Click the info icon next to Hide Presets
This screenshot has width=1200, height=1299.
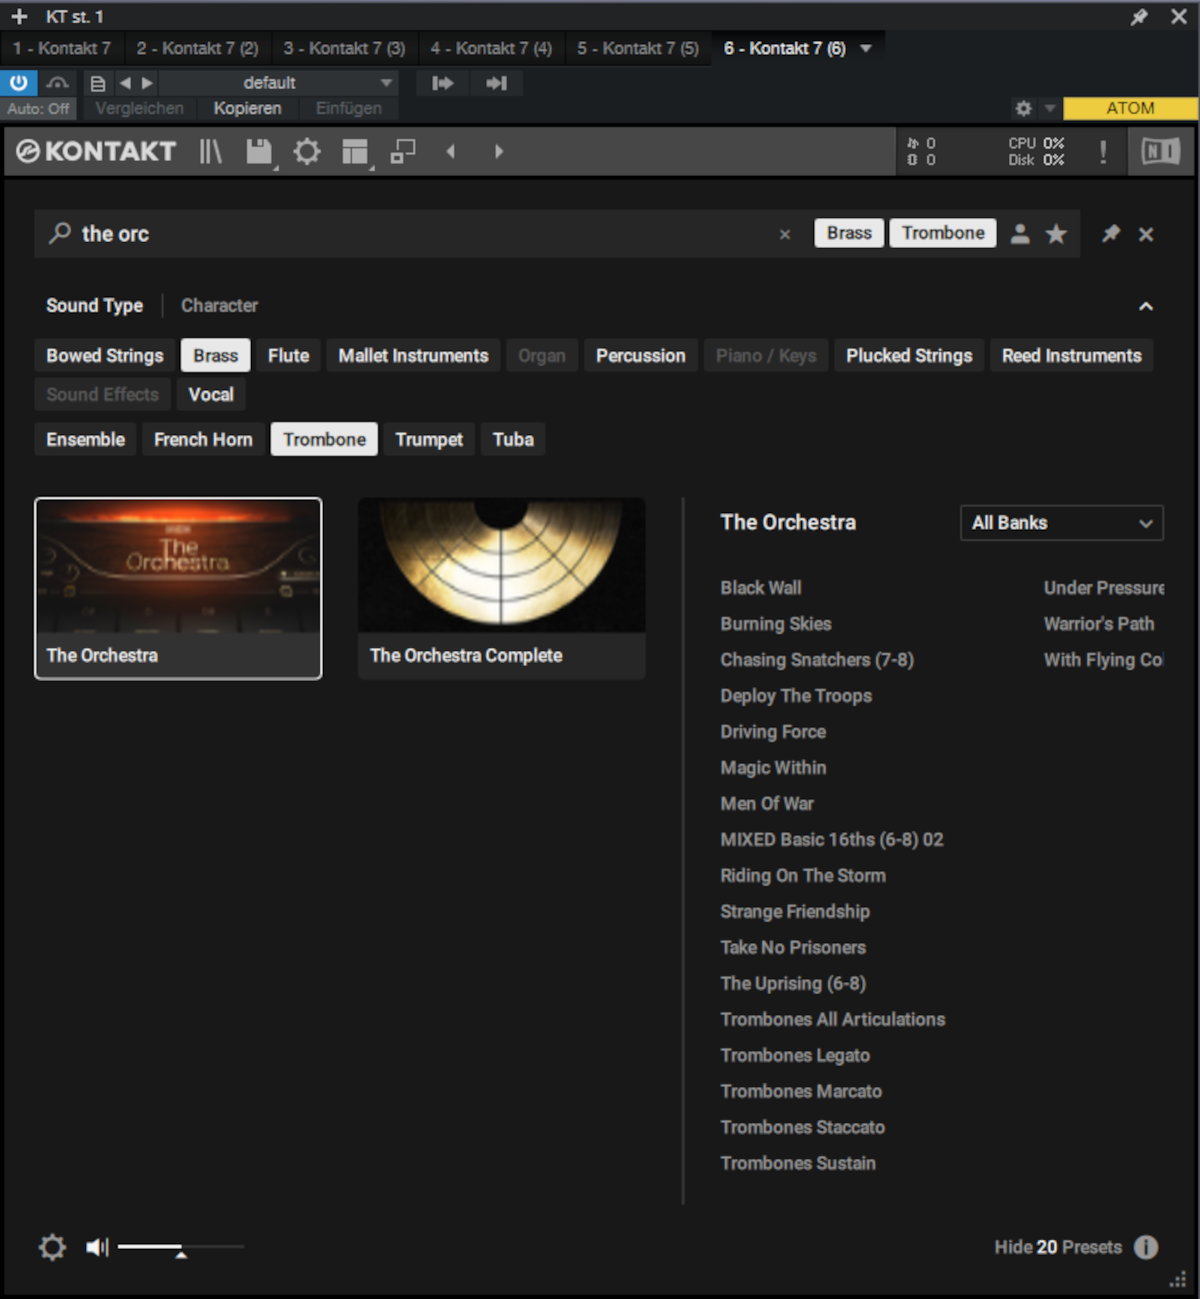[1146, 1247]
